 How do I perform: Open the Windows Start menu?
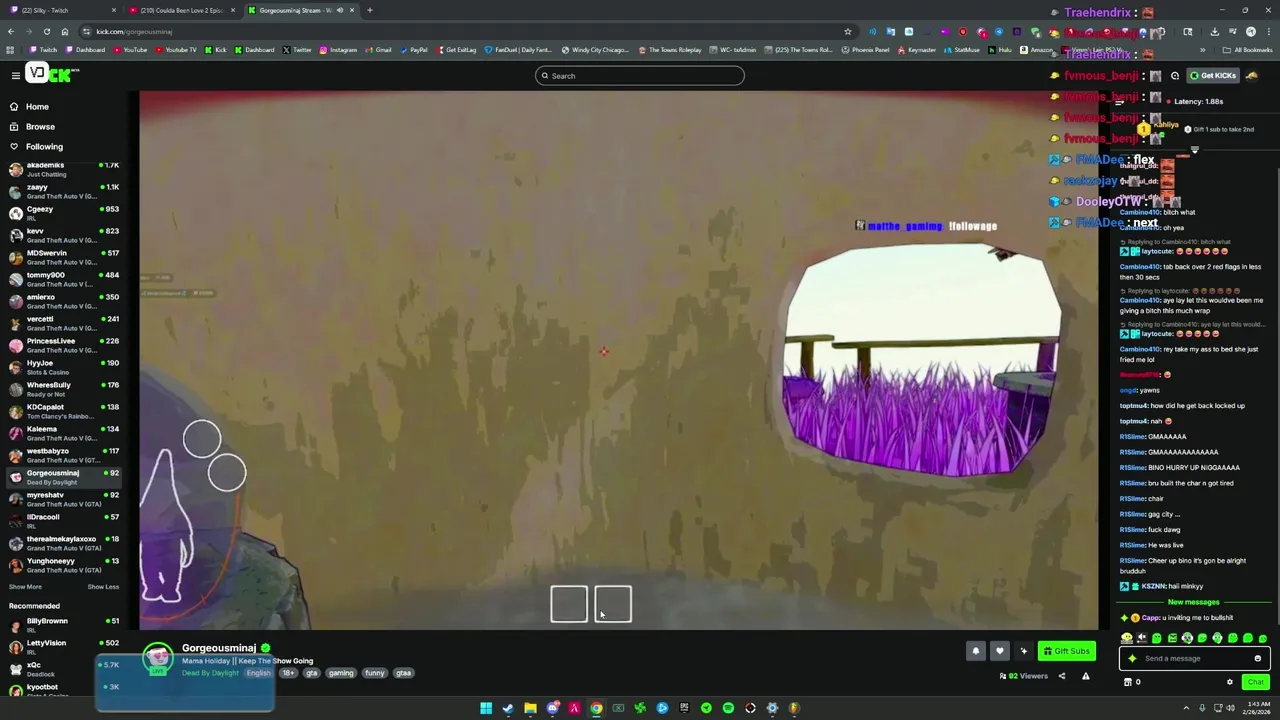pyautogui.click(x=486, y=708)
